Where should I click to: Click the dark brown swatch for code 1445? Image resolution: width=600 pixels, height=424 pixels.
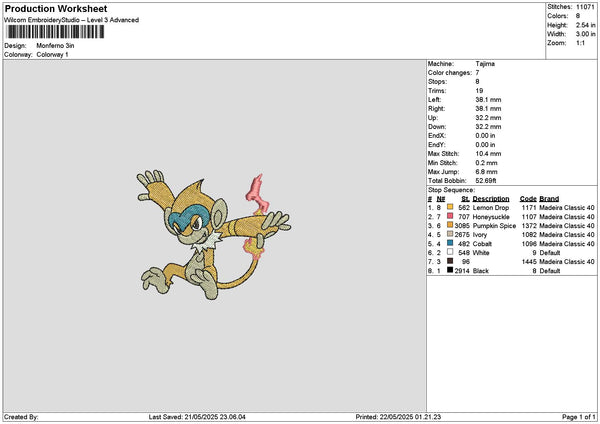click(450, 261)
